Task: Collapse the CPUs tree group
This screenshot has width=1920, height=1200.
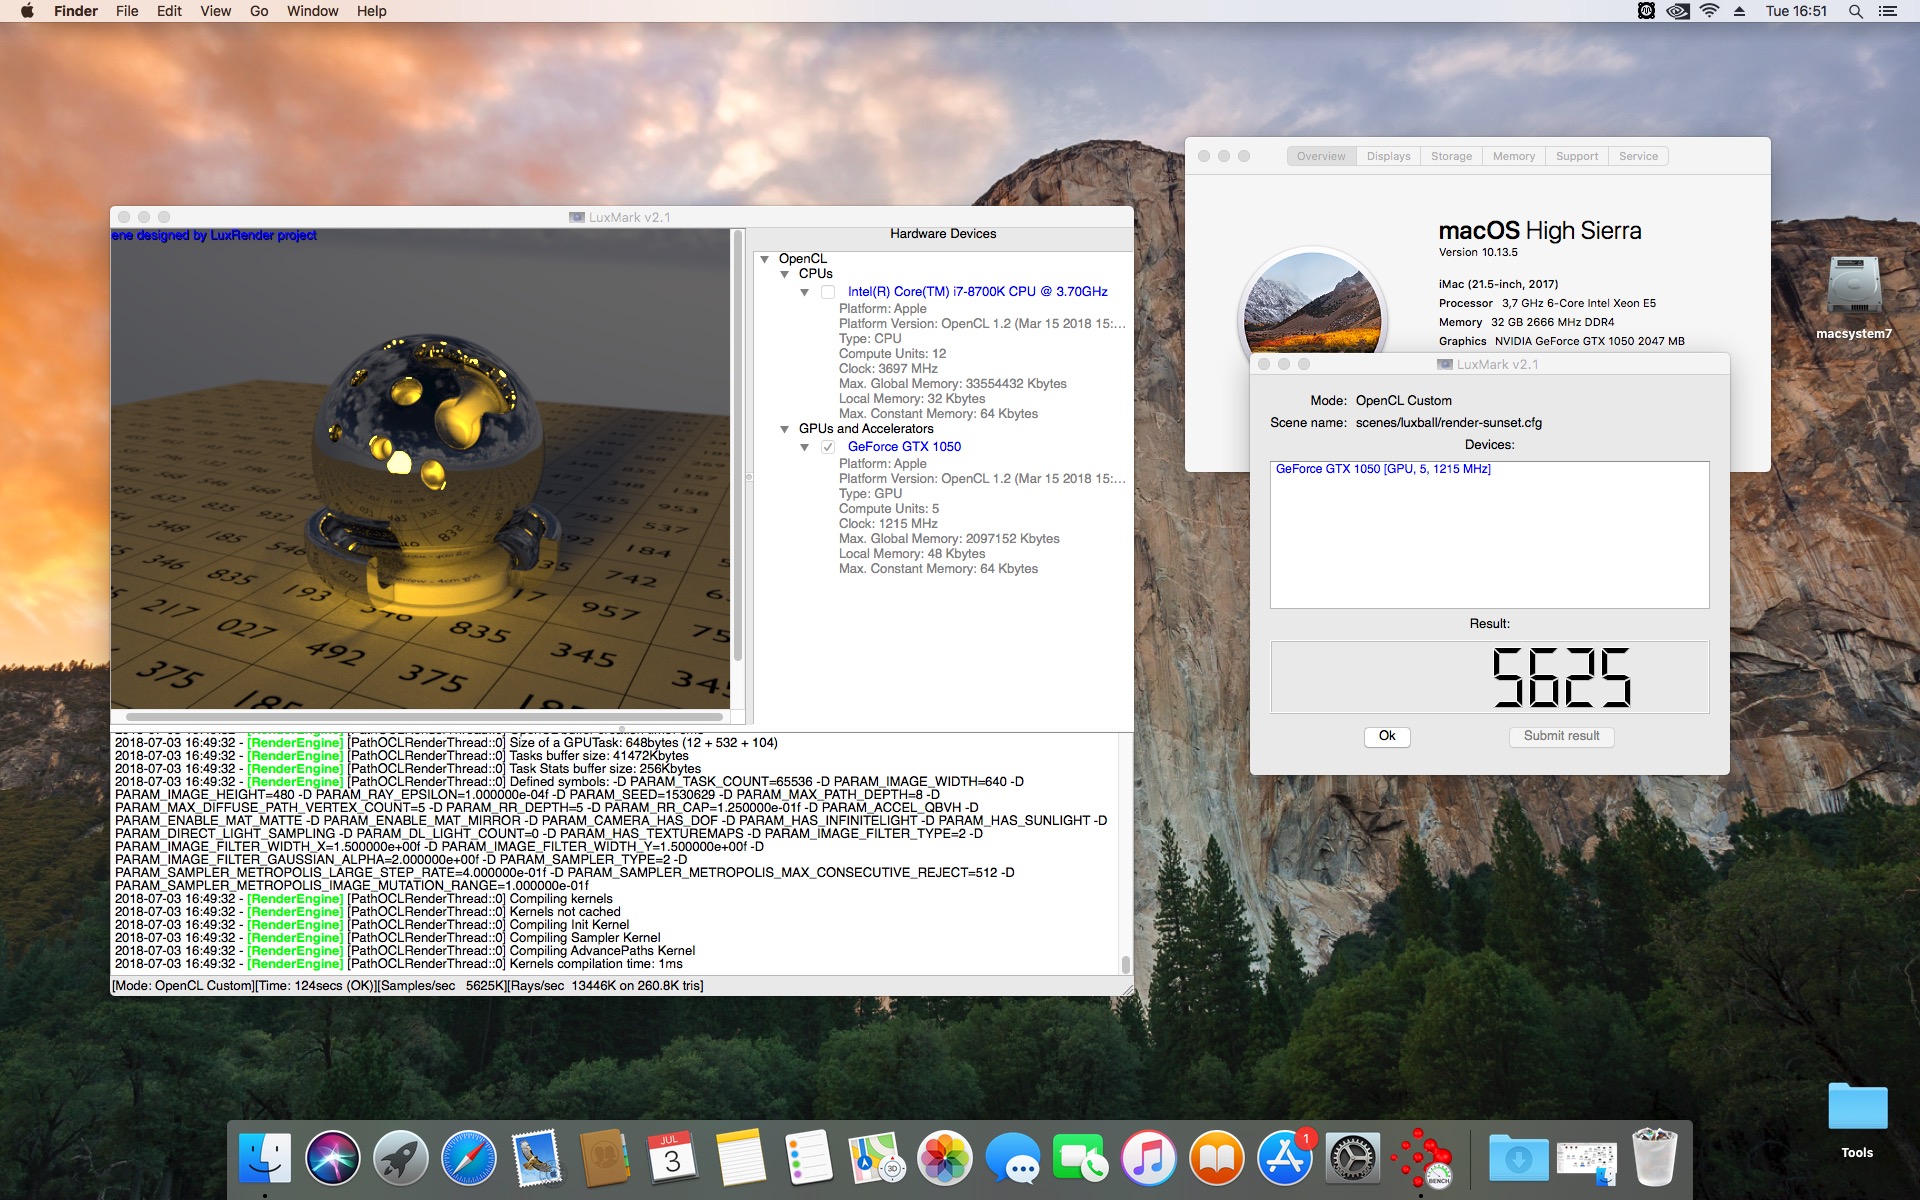Action: coord(785,274)
